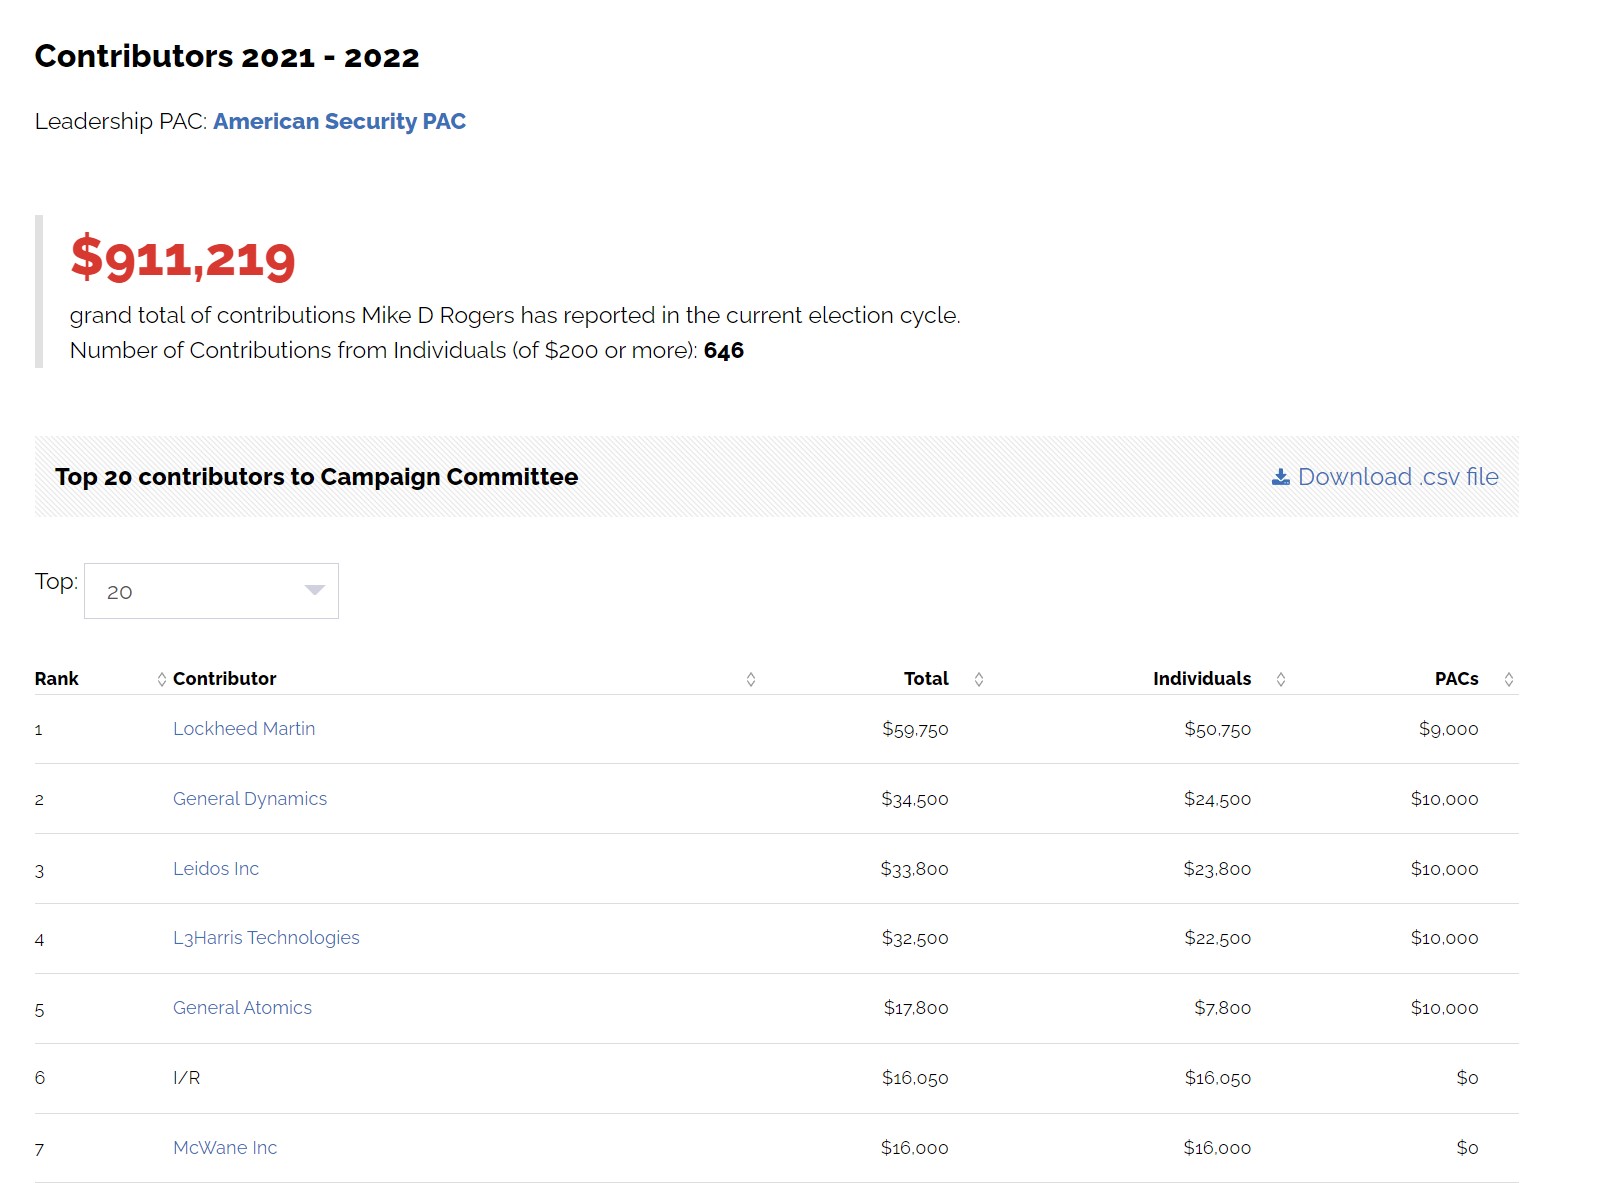Sort by Individuals column arrows
This screenshot has height=1183, width=1602.
click(1280, 680)
